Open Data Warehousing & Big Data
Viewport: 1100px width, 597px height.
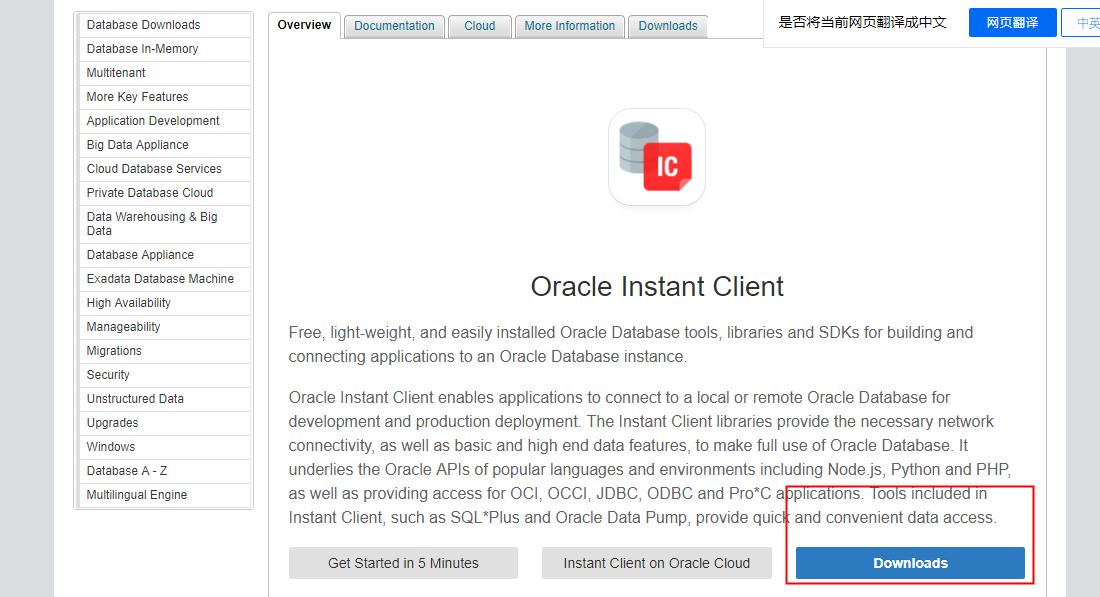tap(164, 224)
